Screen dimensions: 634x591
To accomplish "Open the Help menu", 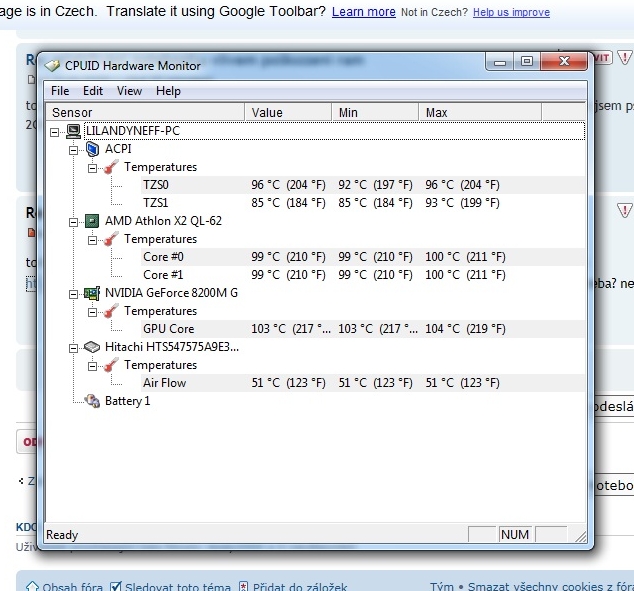I will click(x=168, y=91).
